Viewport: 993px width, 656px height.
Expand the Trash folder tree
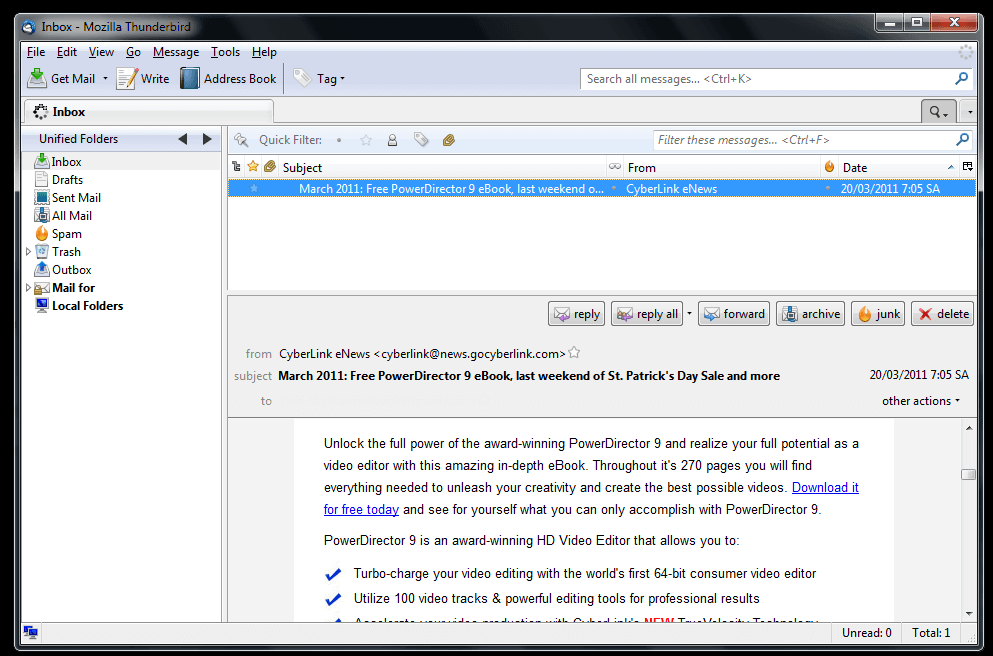[28, 251]
